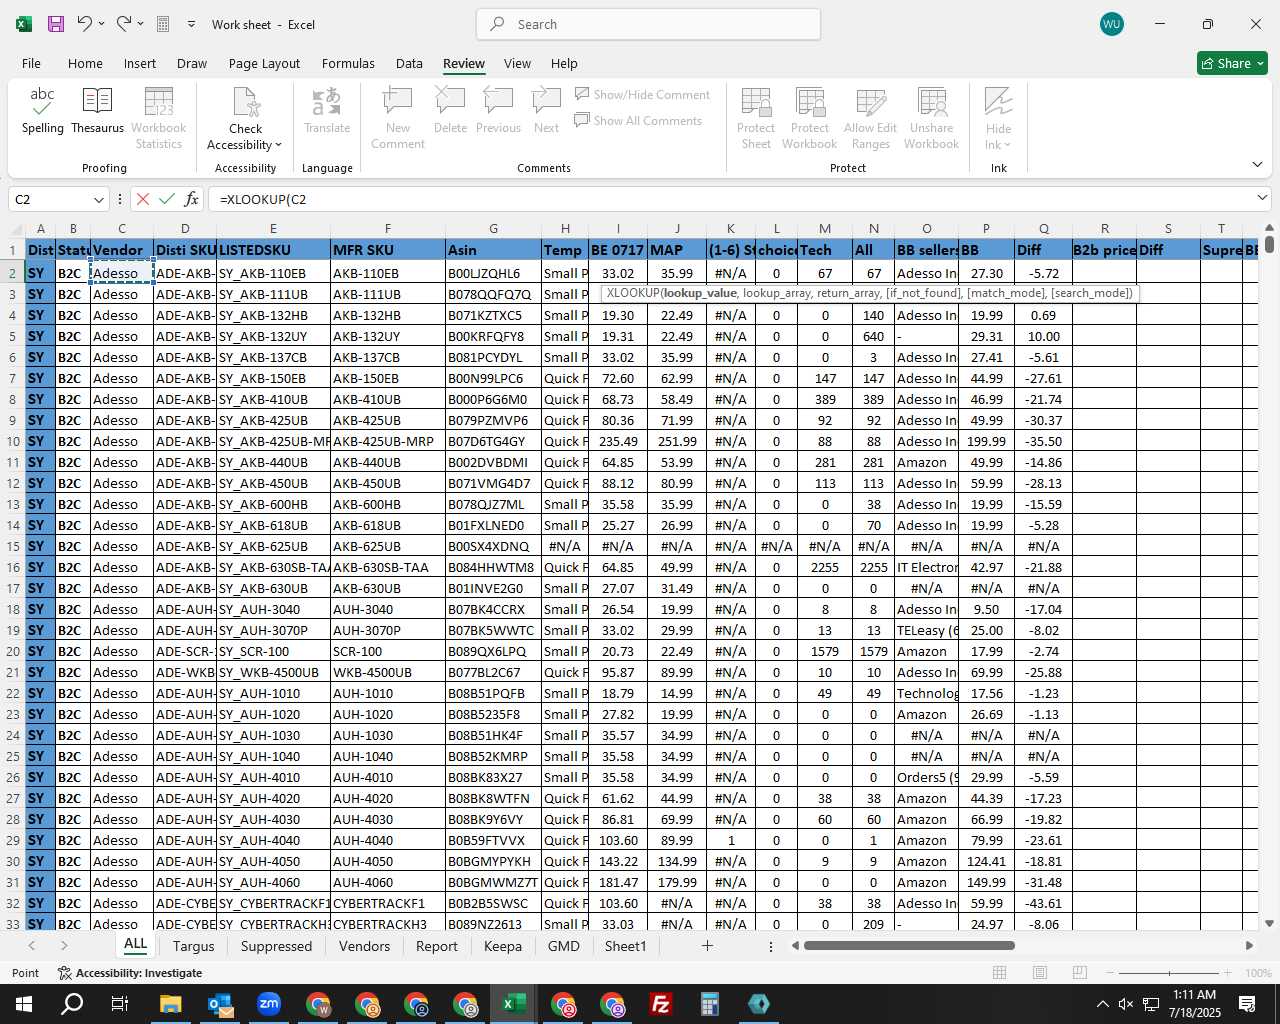Toggle Show All Comments
This screenshot has height=1024, width=1280.
pyautogui.click(x=638, y=120)
